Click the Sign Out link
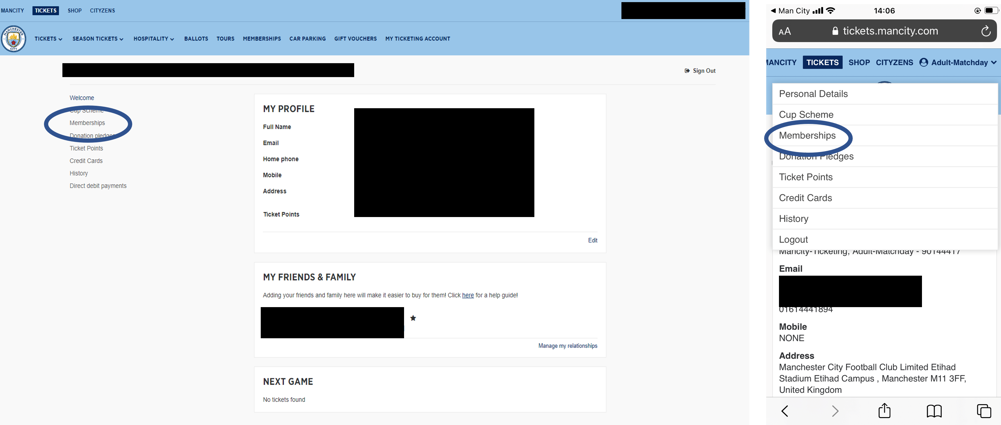The height and width of the screenshot is (425, 1001). 700,71
